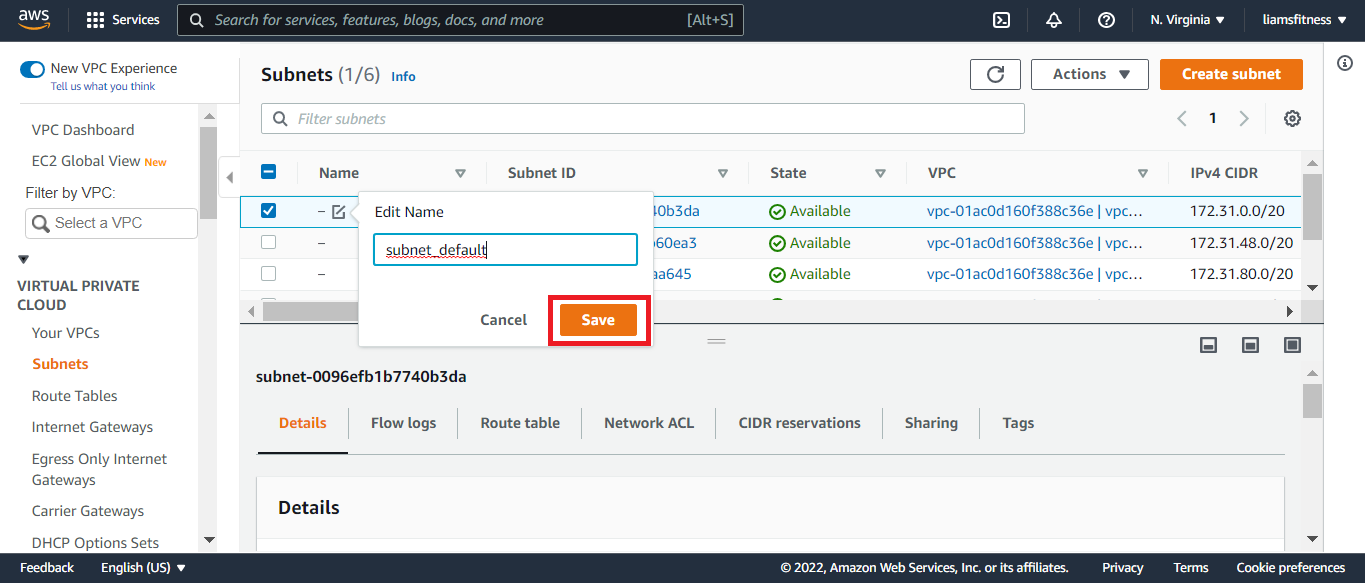Open AWS CloudShell terminal icon
The width and height of the screenshot is (1365, 583).
click(1000, 20)
